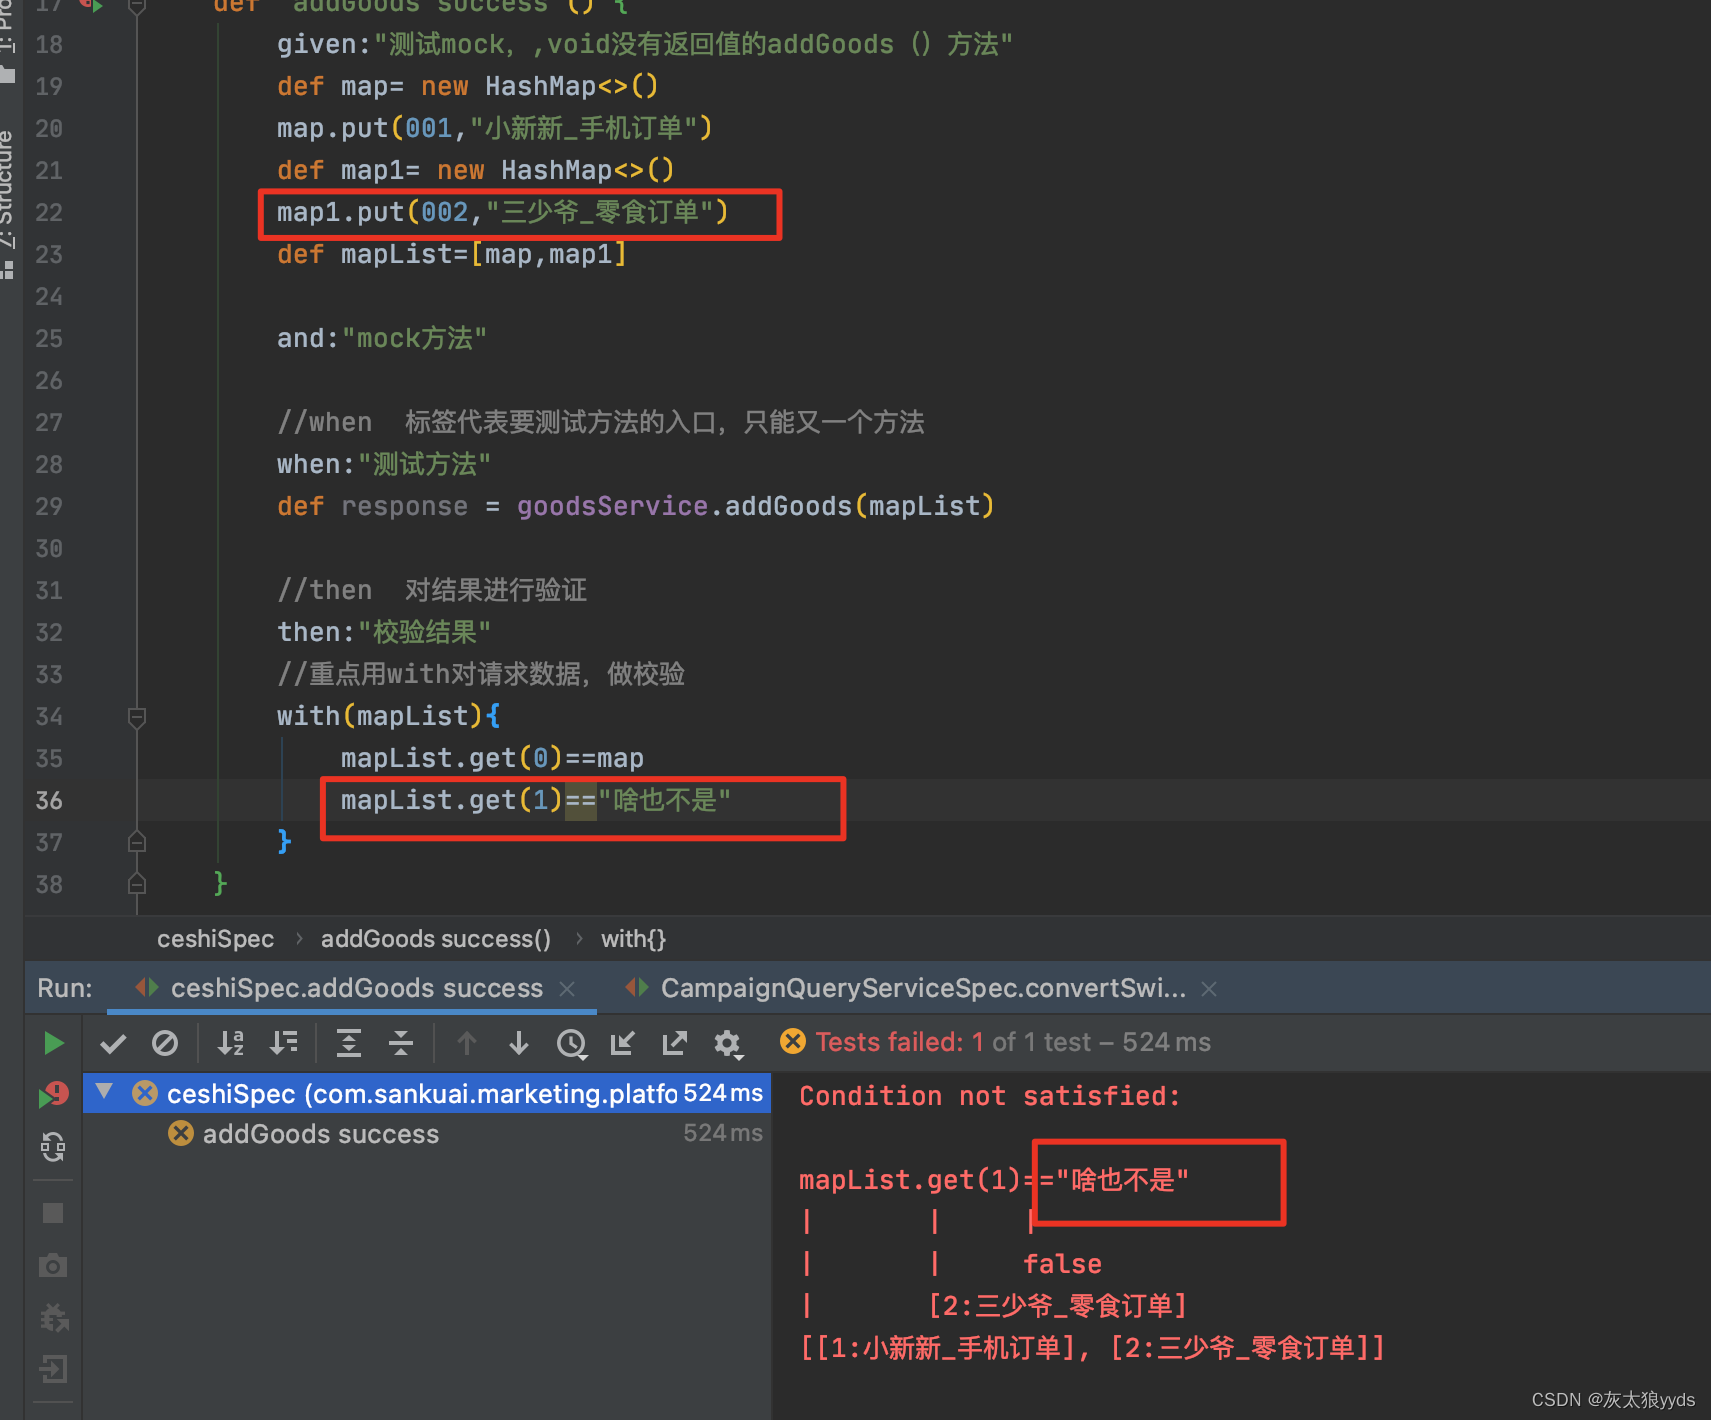Export test results icon
The image size is (1711, 1420).
675,1043
